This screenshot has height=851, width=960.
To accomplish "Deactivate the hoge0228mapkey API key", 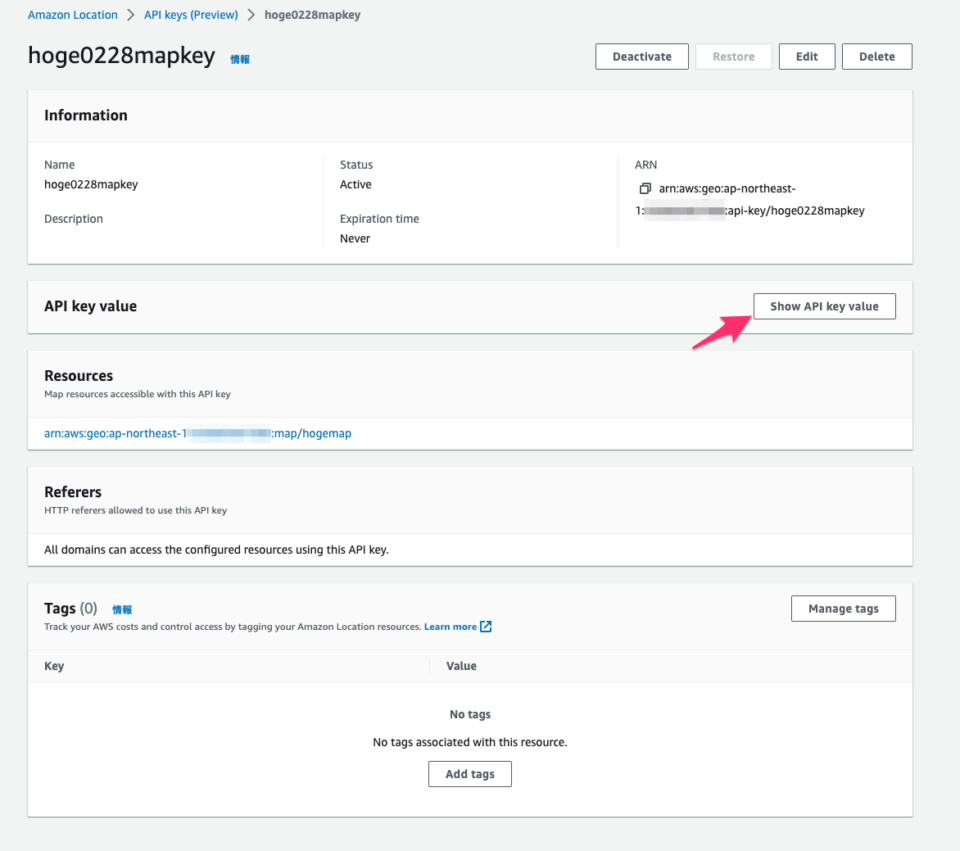I will point(641,56).
